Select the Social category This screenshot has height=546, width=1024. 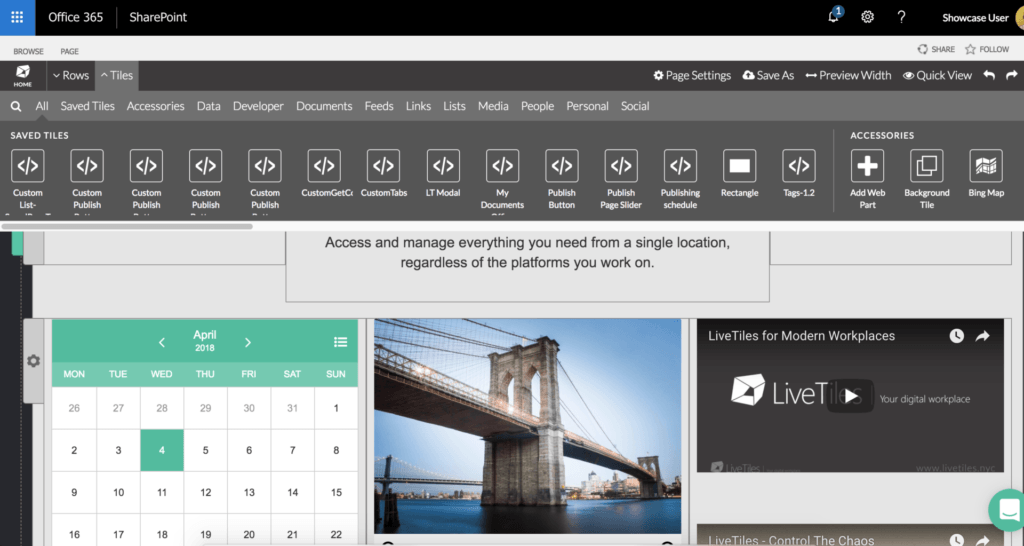pos(635,106)
